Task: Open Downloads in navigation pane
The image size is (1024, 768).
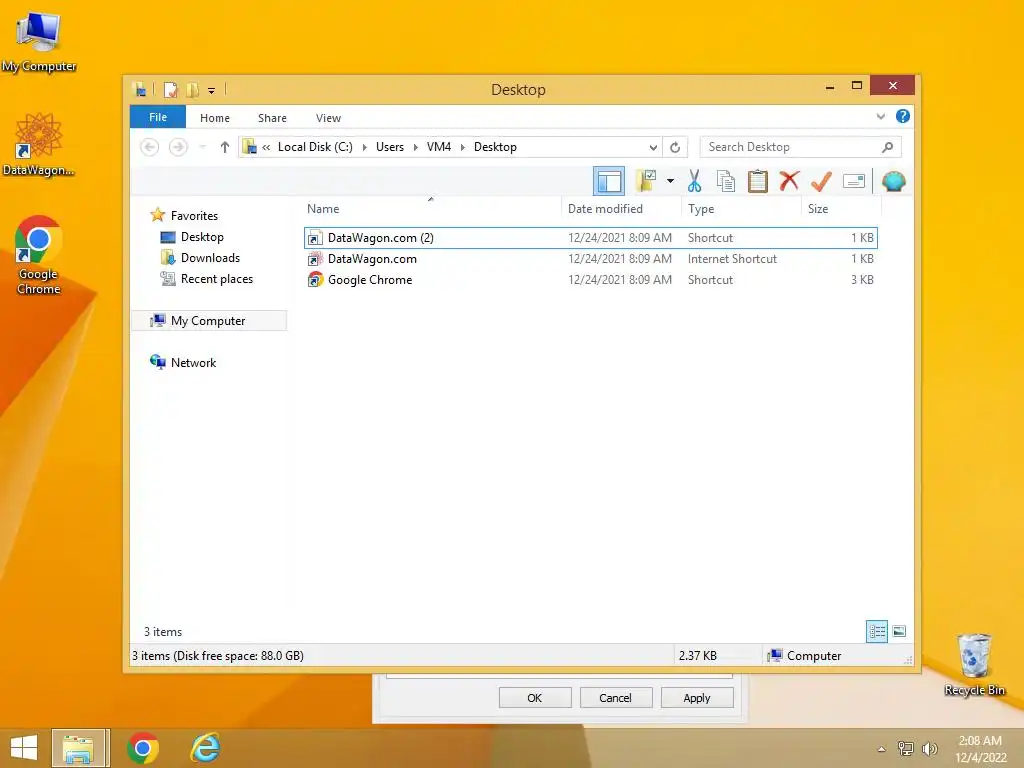Action: click(210, 257)
